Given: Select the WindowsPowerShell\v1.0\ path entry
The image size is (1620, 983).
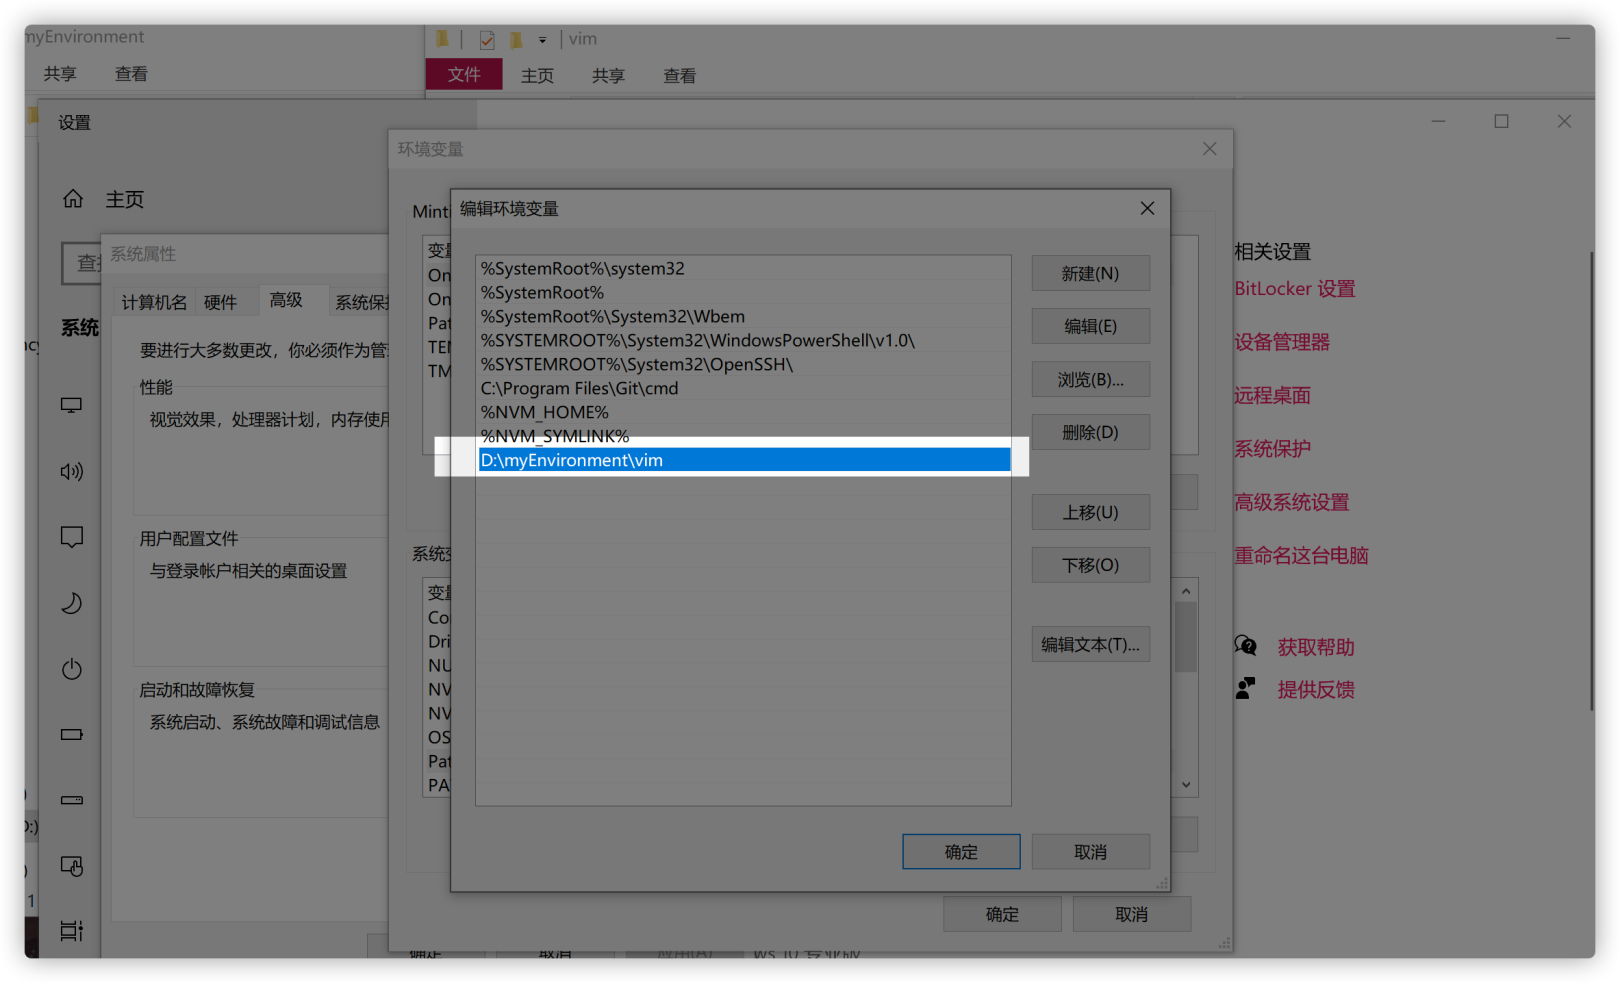Looking at the screenshot, I should (x=743, y=340).
